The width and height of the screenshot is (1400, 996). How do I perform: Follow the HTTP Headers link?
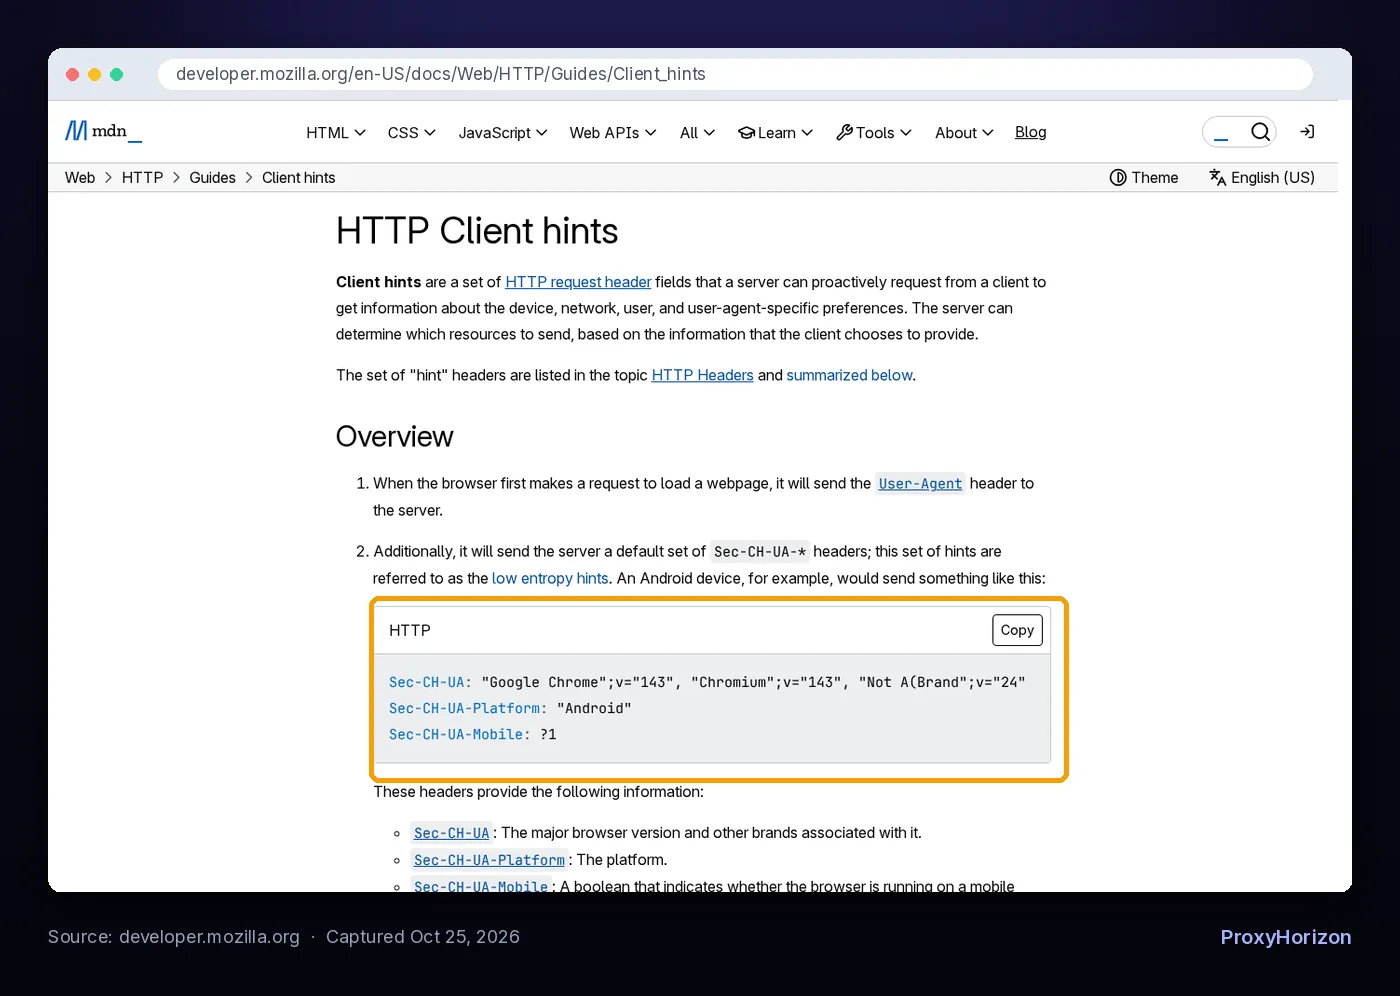tap(702, 375)
